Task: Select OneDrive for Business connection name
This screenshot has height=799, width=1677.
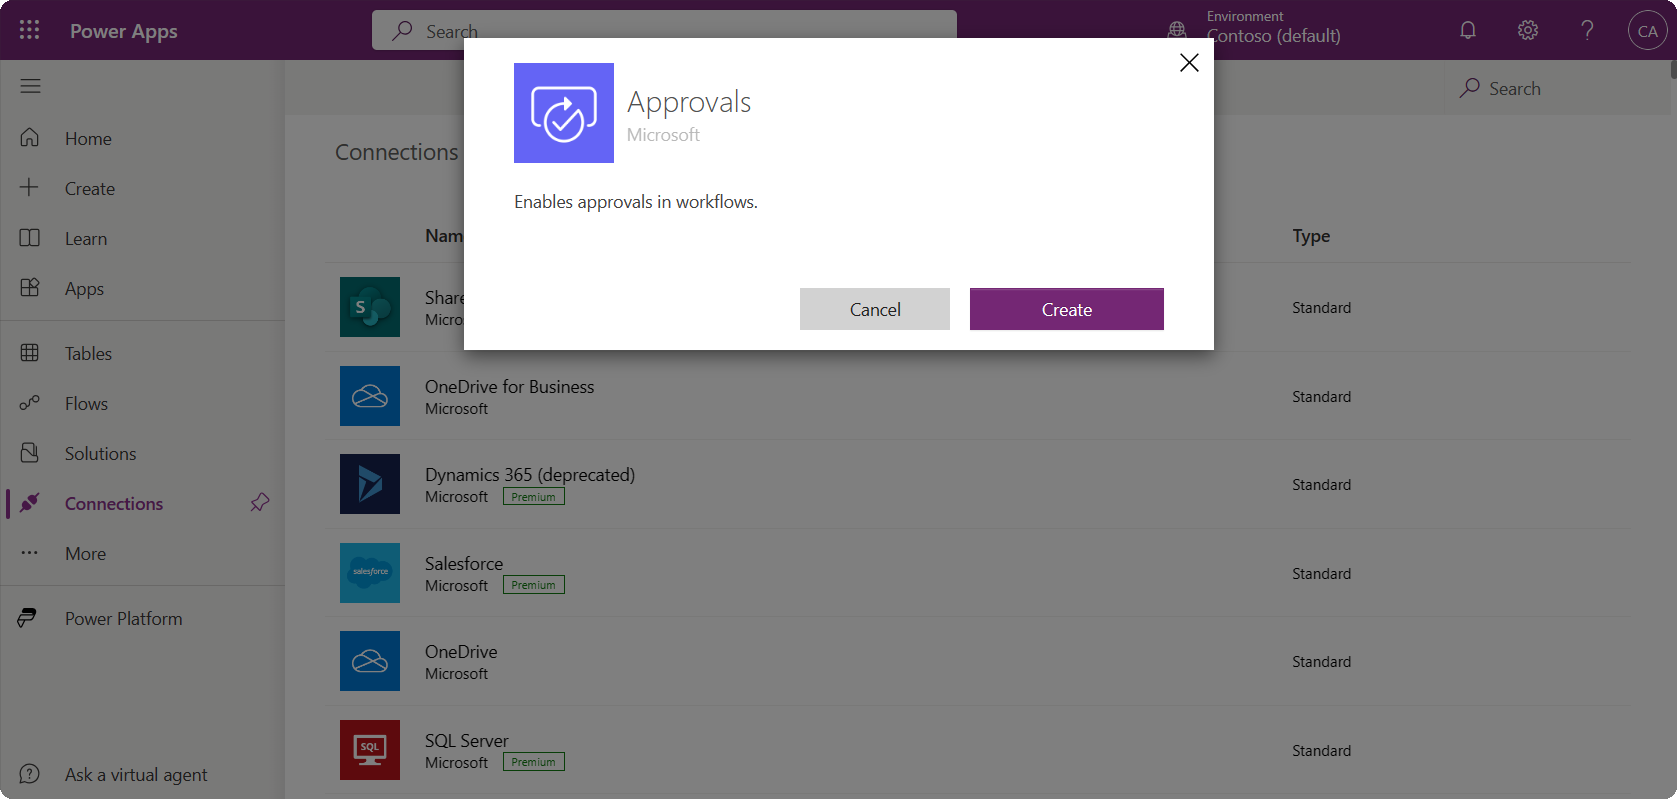Action: [x=509, y=386]
